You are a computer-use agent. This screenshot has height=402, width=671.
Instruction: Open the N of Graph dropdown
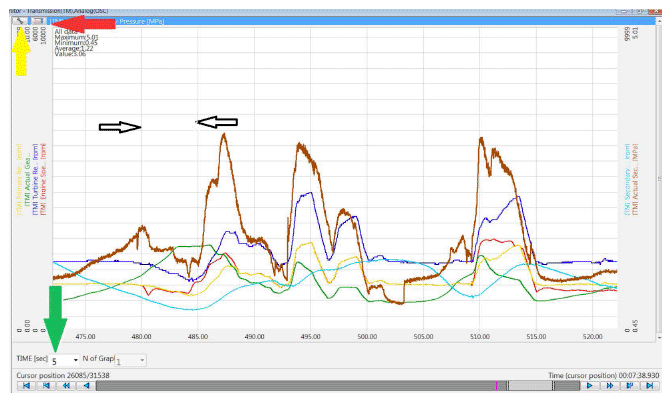[143, 359]
